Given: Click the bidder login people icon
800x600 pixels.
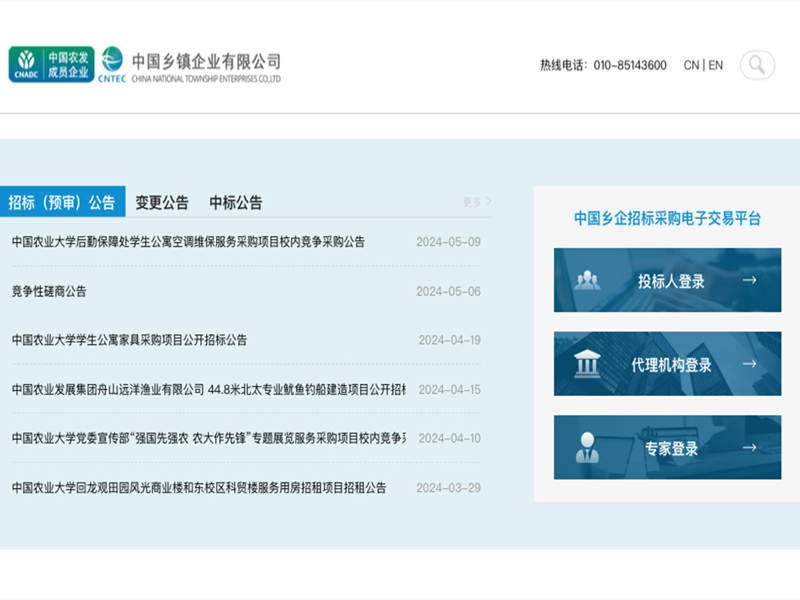Looking at the screenshot, I should tap(587, 281).
